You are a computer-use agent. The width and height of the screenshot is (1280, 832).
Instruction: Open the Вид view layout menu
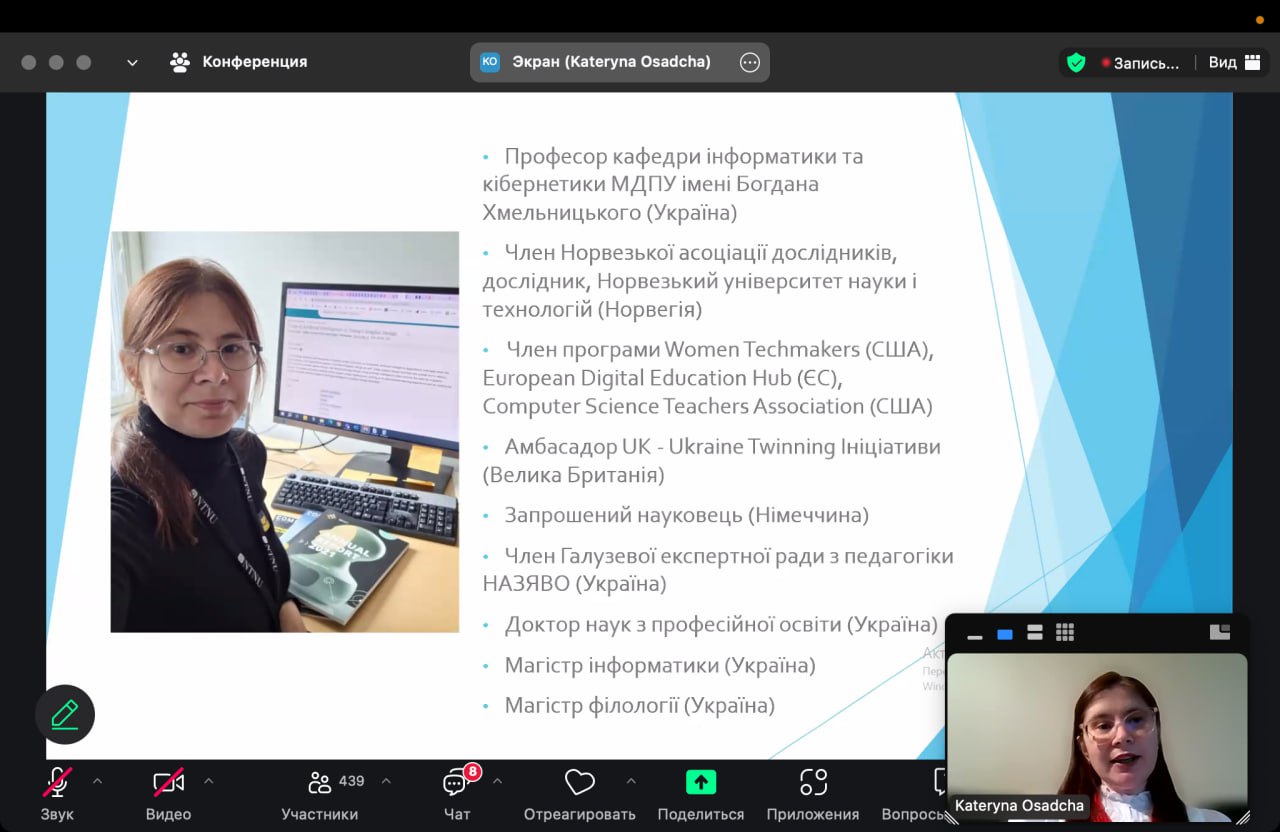[1234, 62]
